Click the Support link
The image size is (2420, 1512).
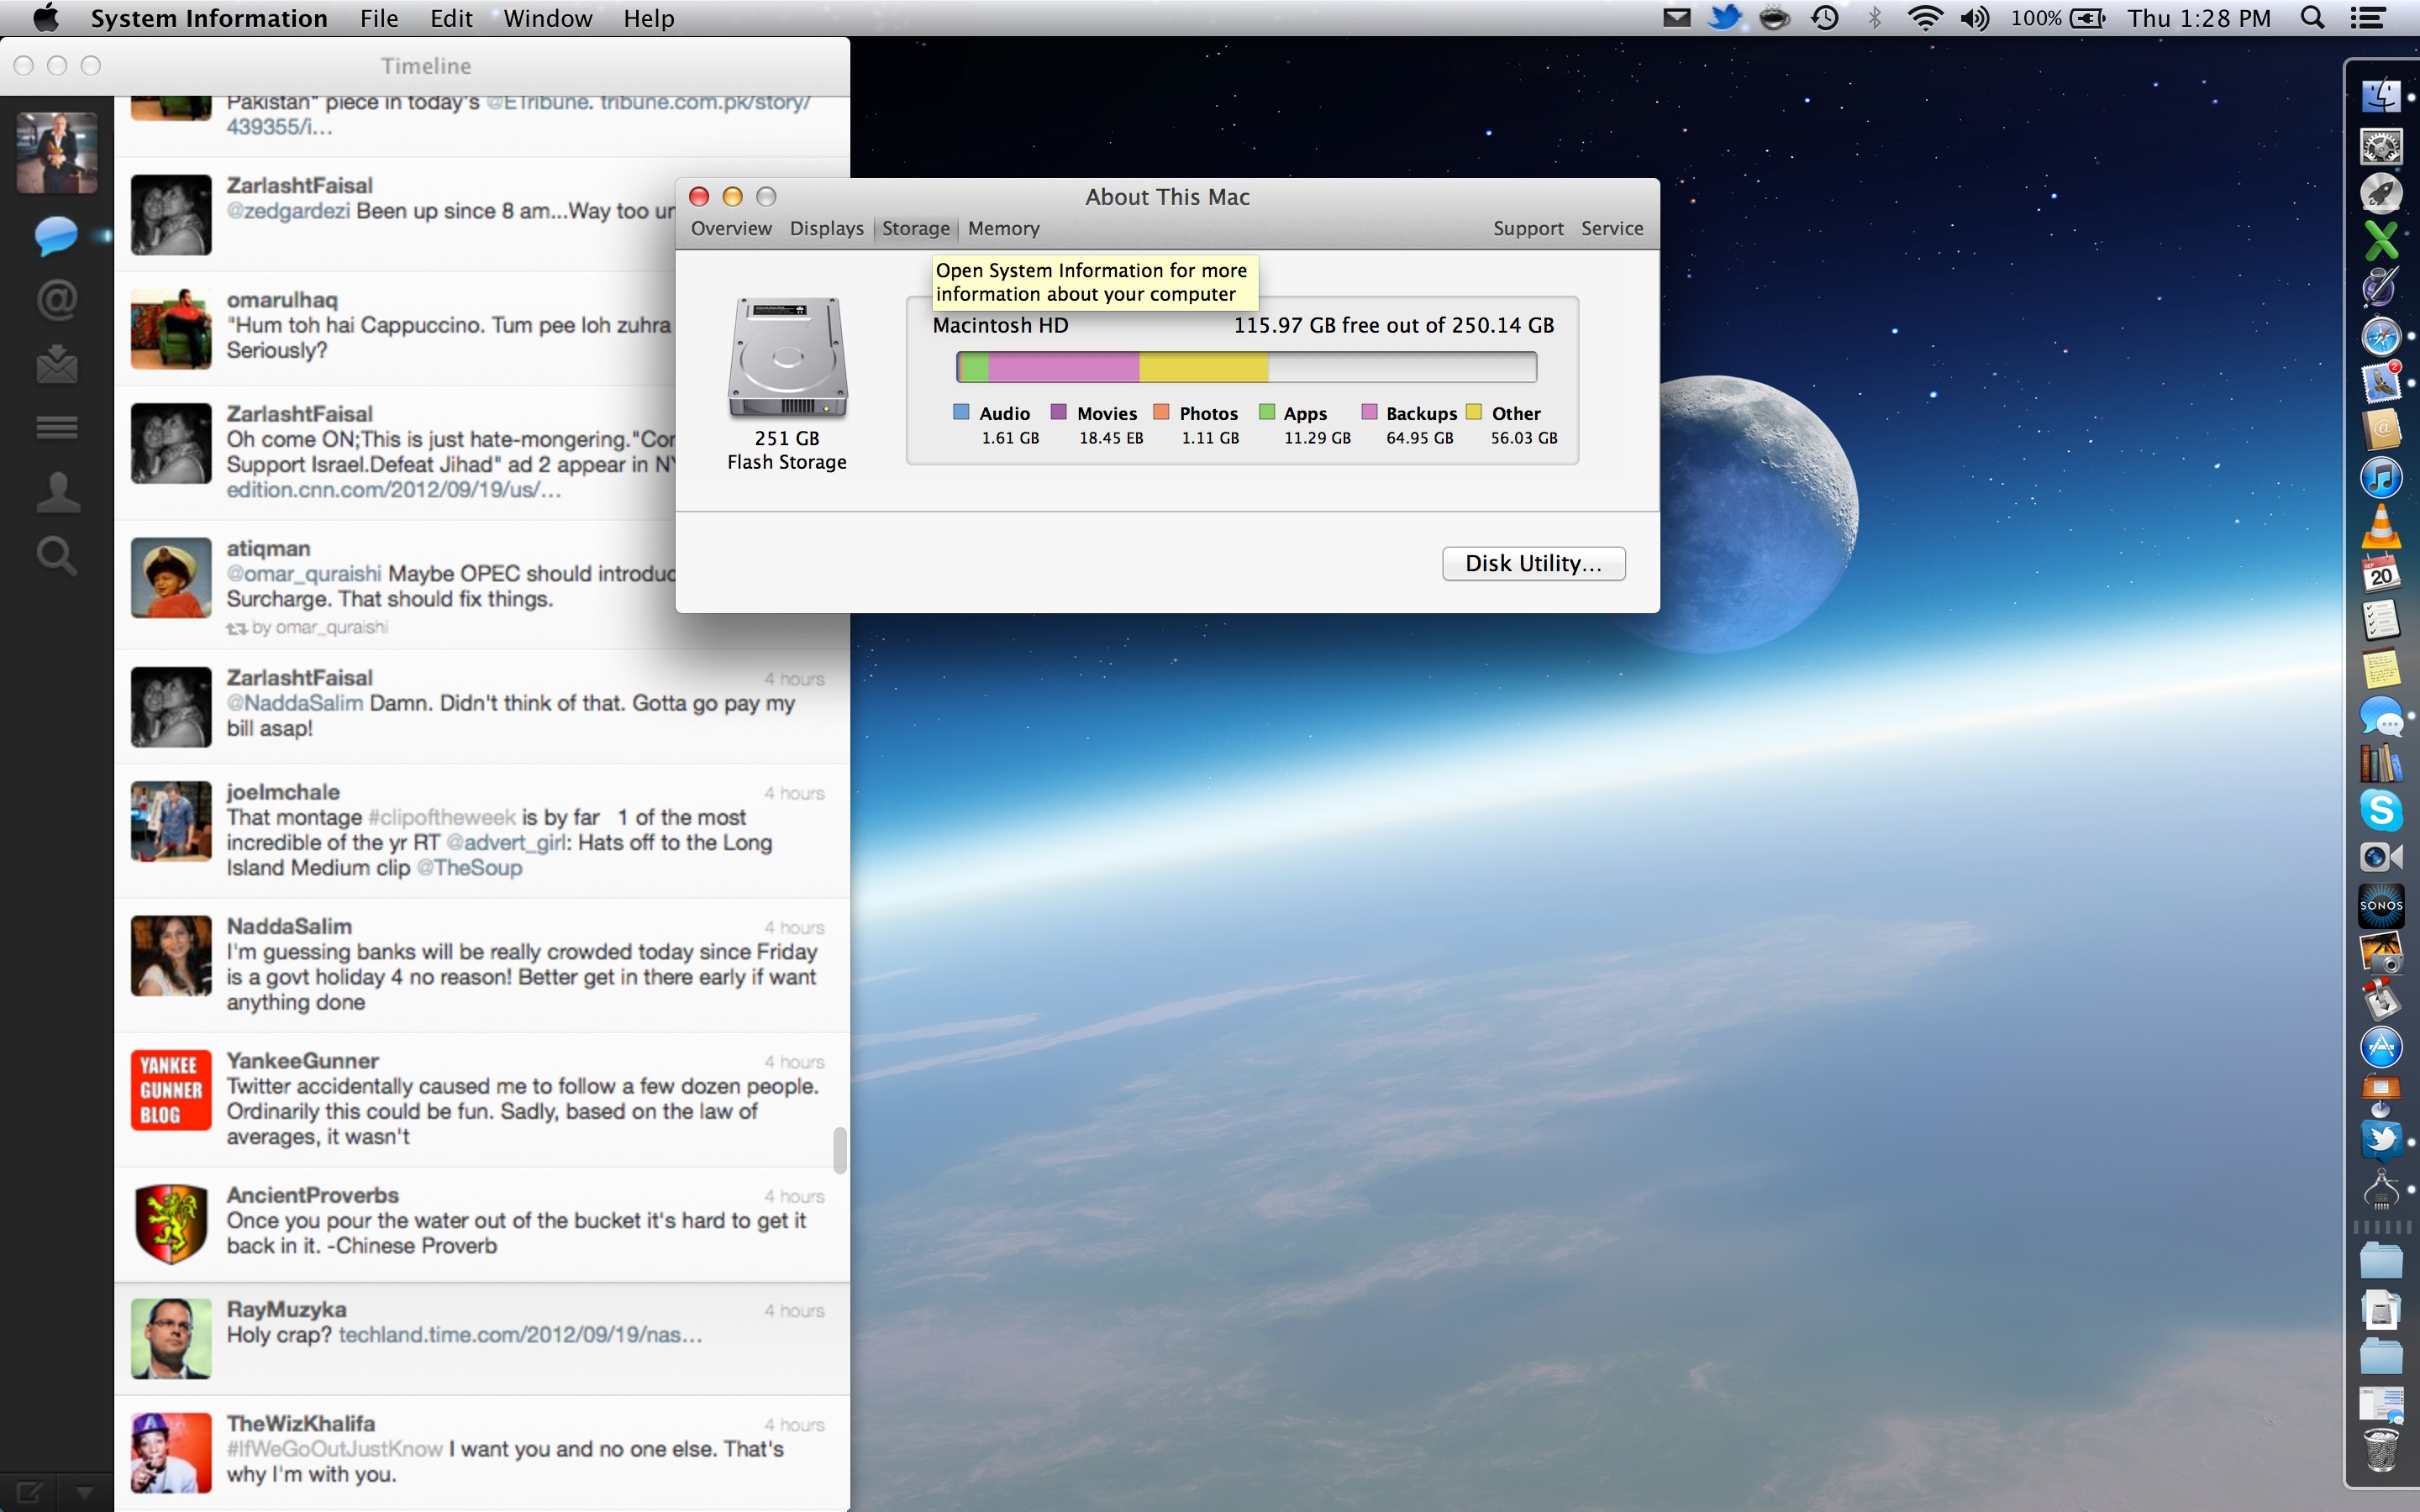[1528, 228]
